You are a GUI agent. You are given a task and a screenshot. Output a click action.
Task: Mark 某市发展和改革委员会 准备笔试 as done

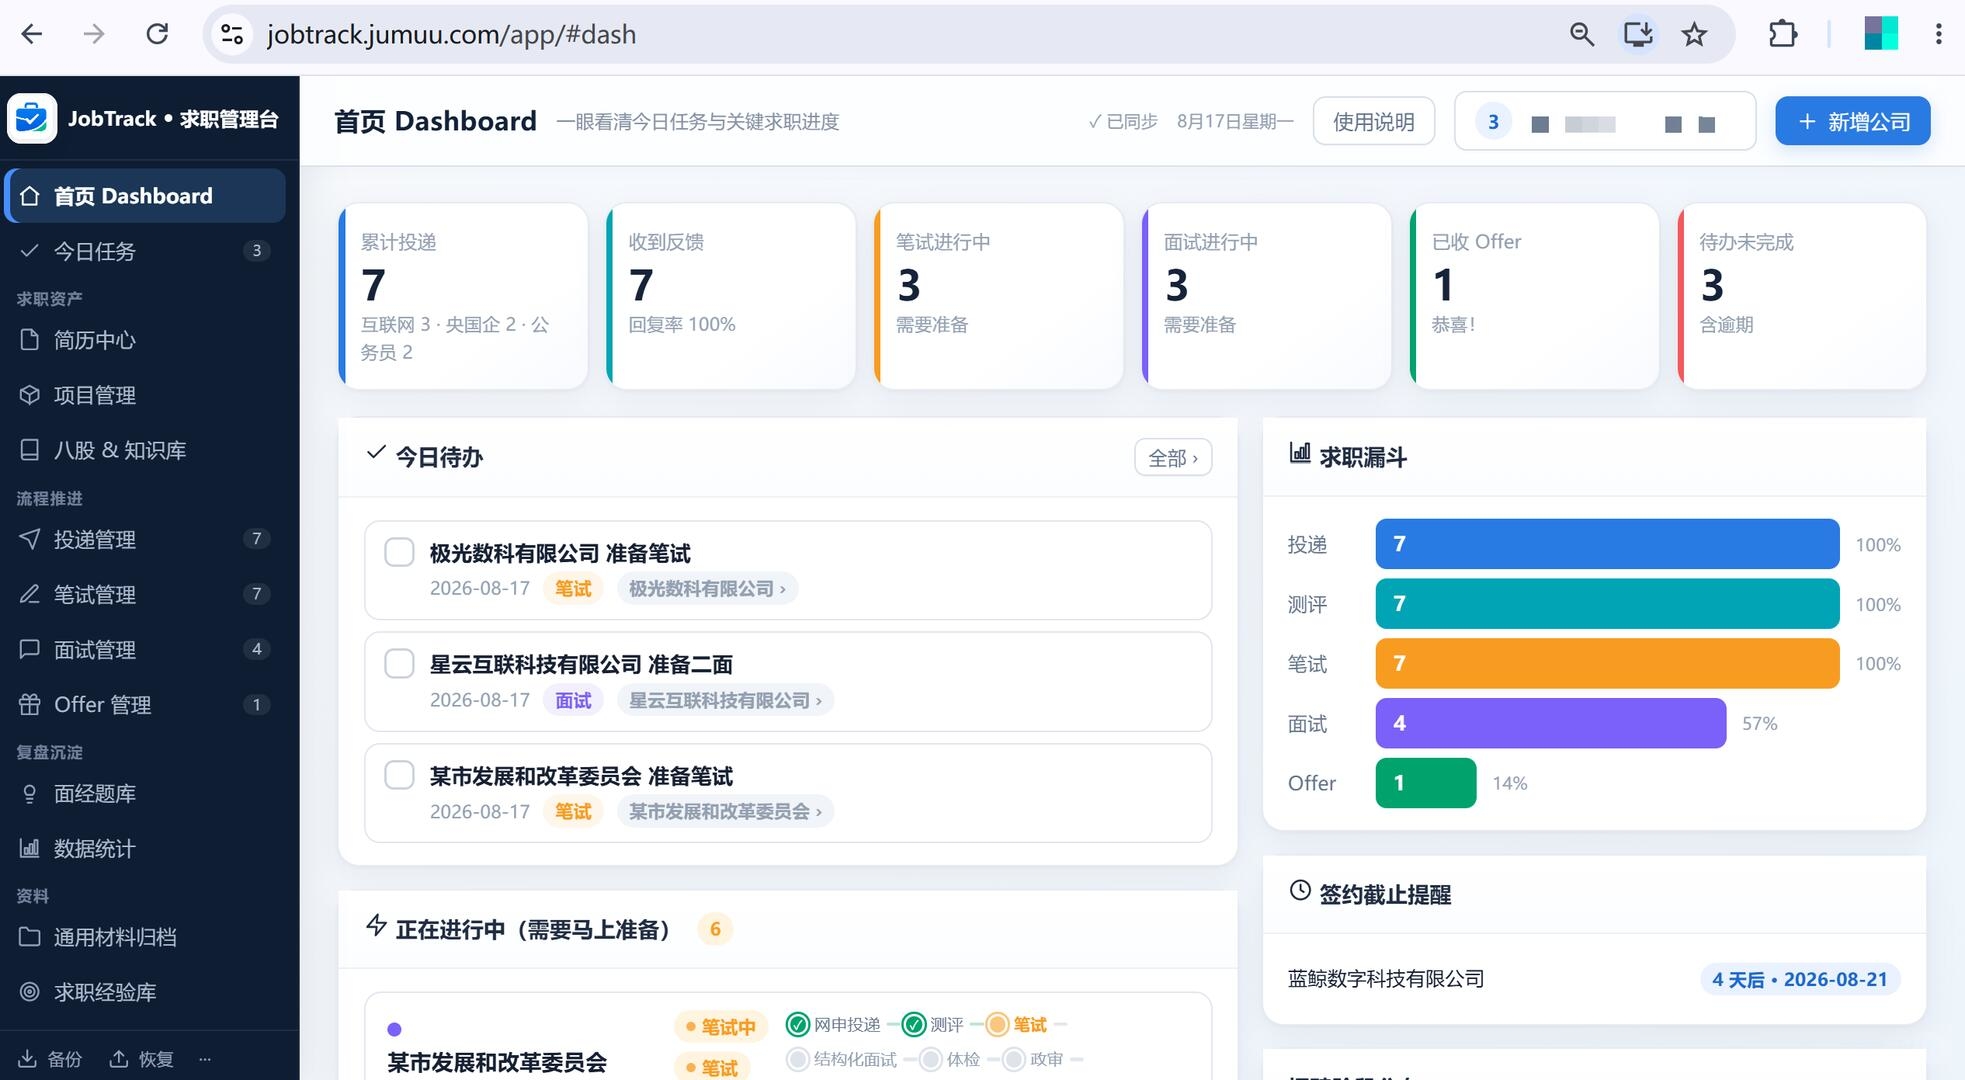(400, 775)
